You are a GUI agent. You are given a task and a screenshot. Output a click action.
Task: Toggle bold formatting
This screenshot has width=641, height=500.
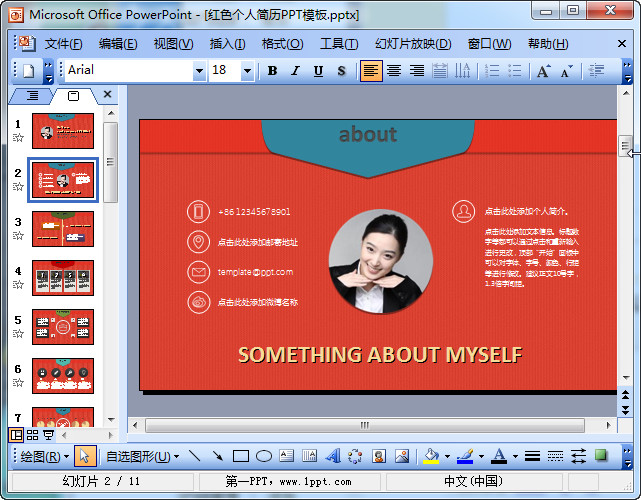[x=272, y=71]
